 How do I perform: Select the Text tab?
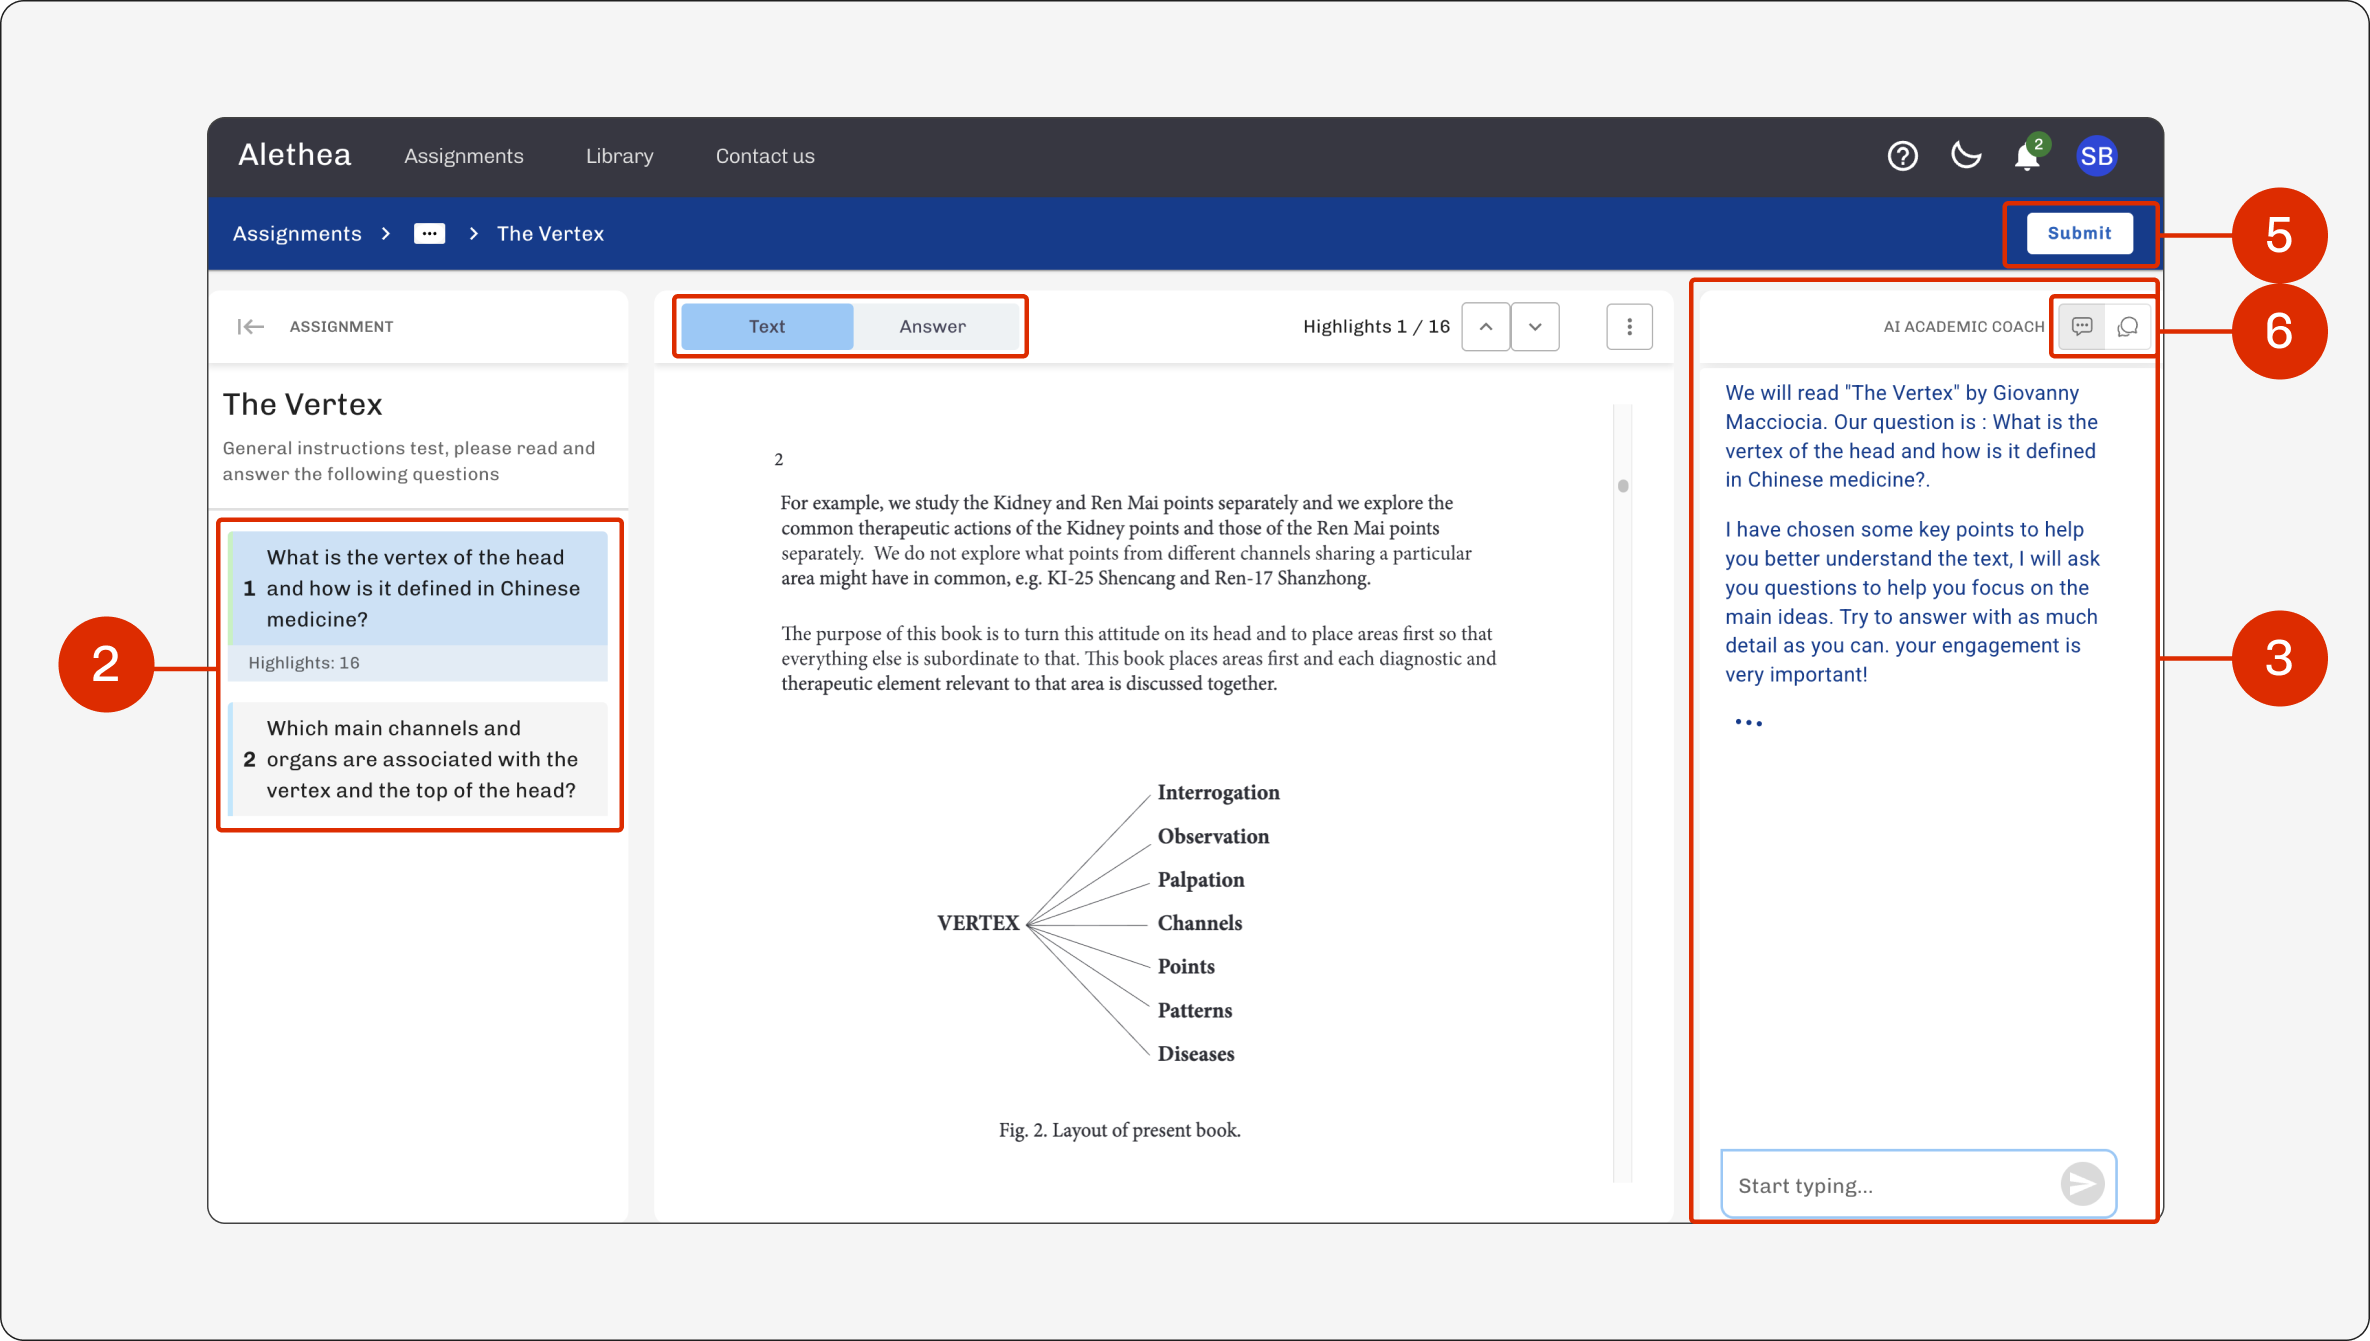click(x=767, y=326)
